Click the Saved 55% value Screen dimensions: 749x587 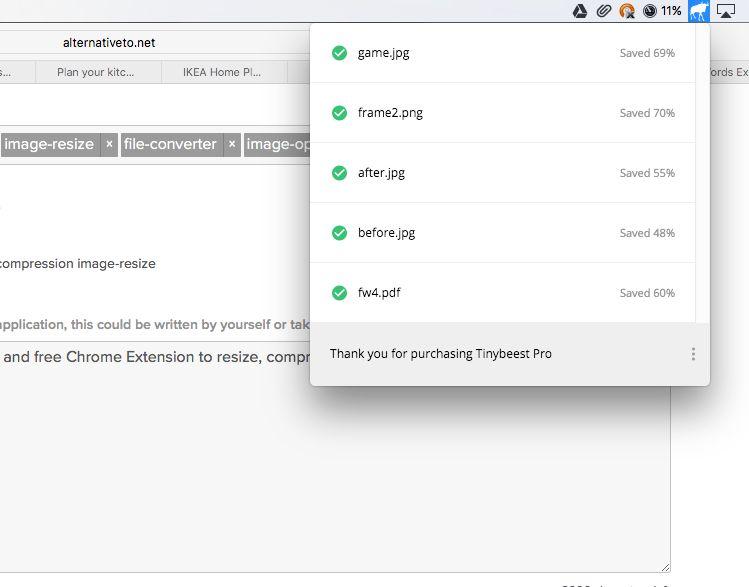[647, 173]
